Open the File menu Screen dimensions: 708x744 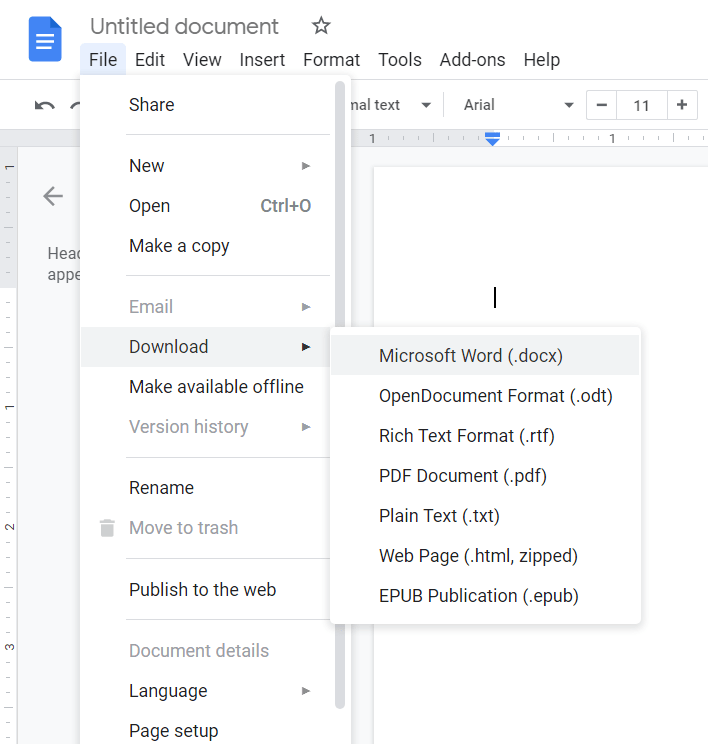pos(103,60)
